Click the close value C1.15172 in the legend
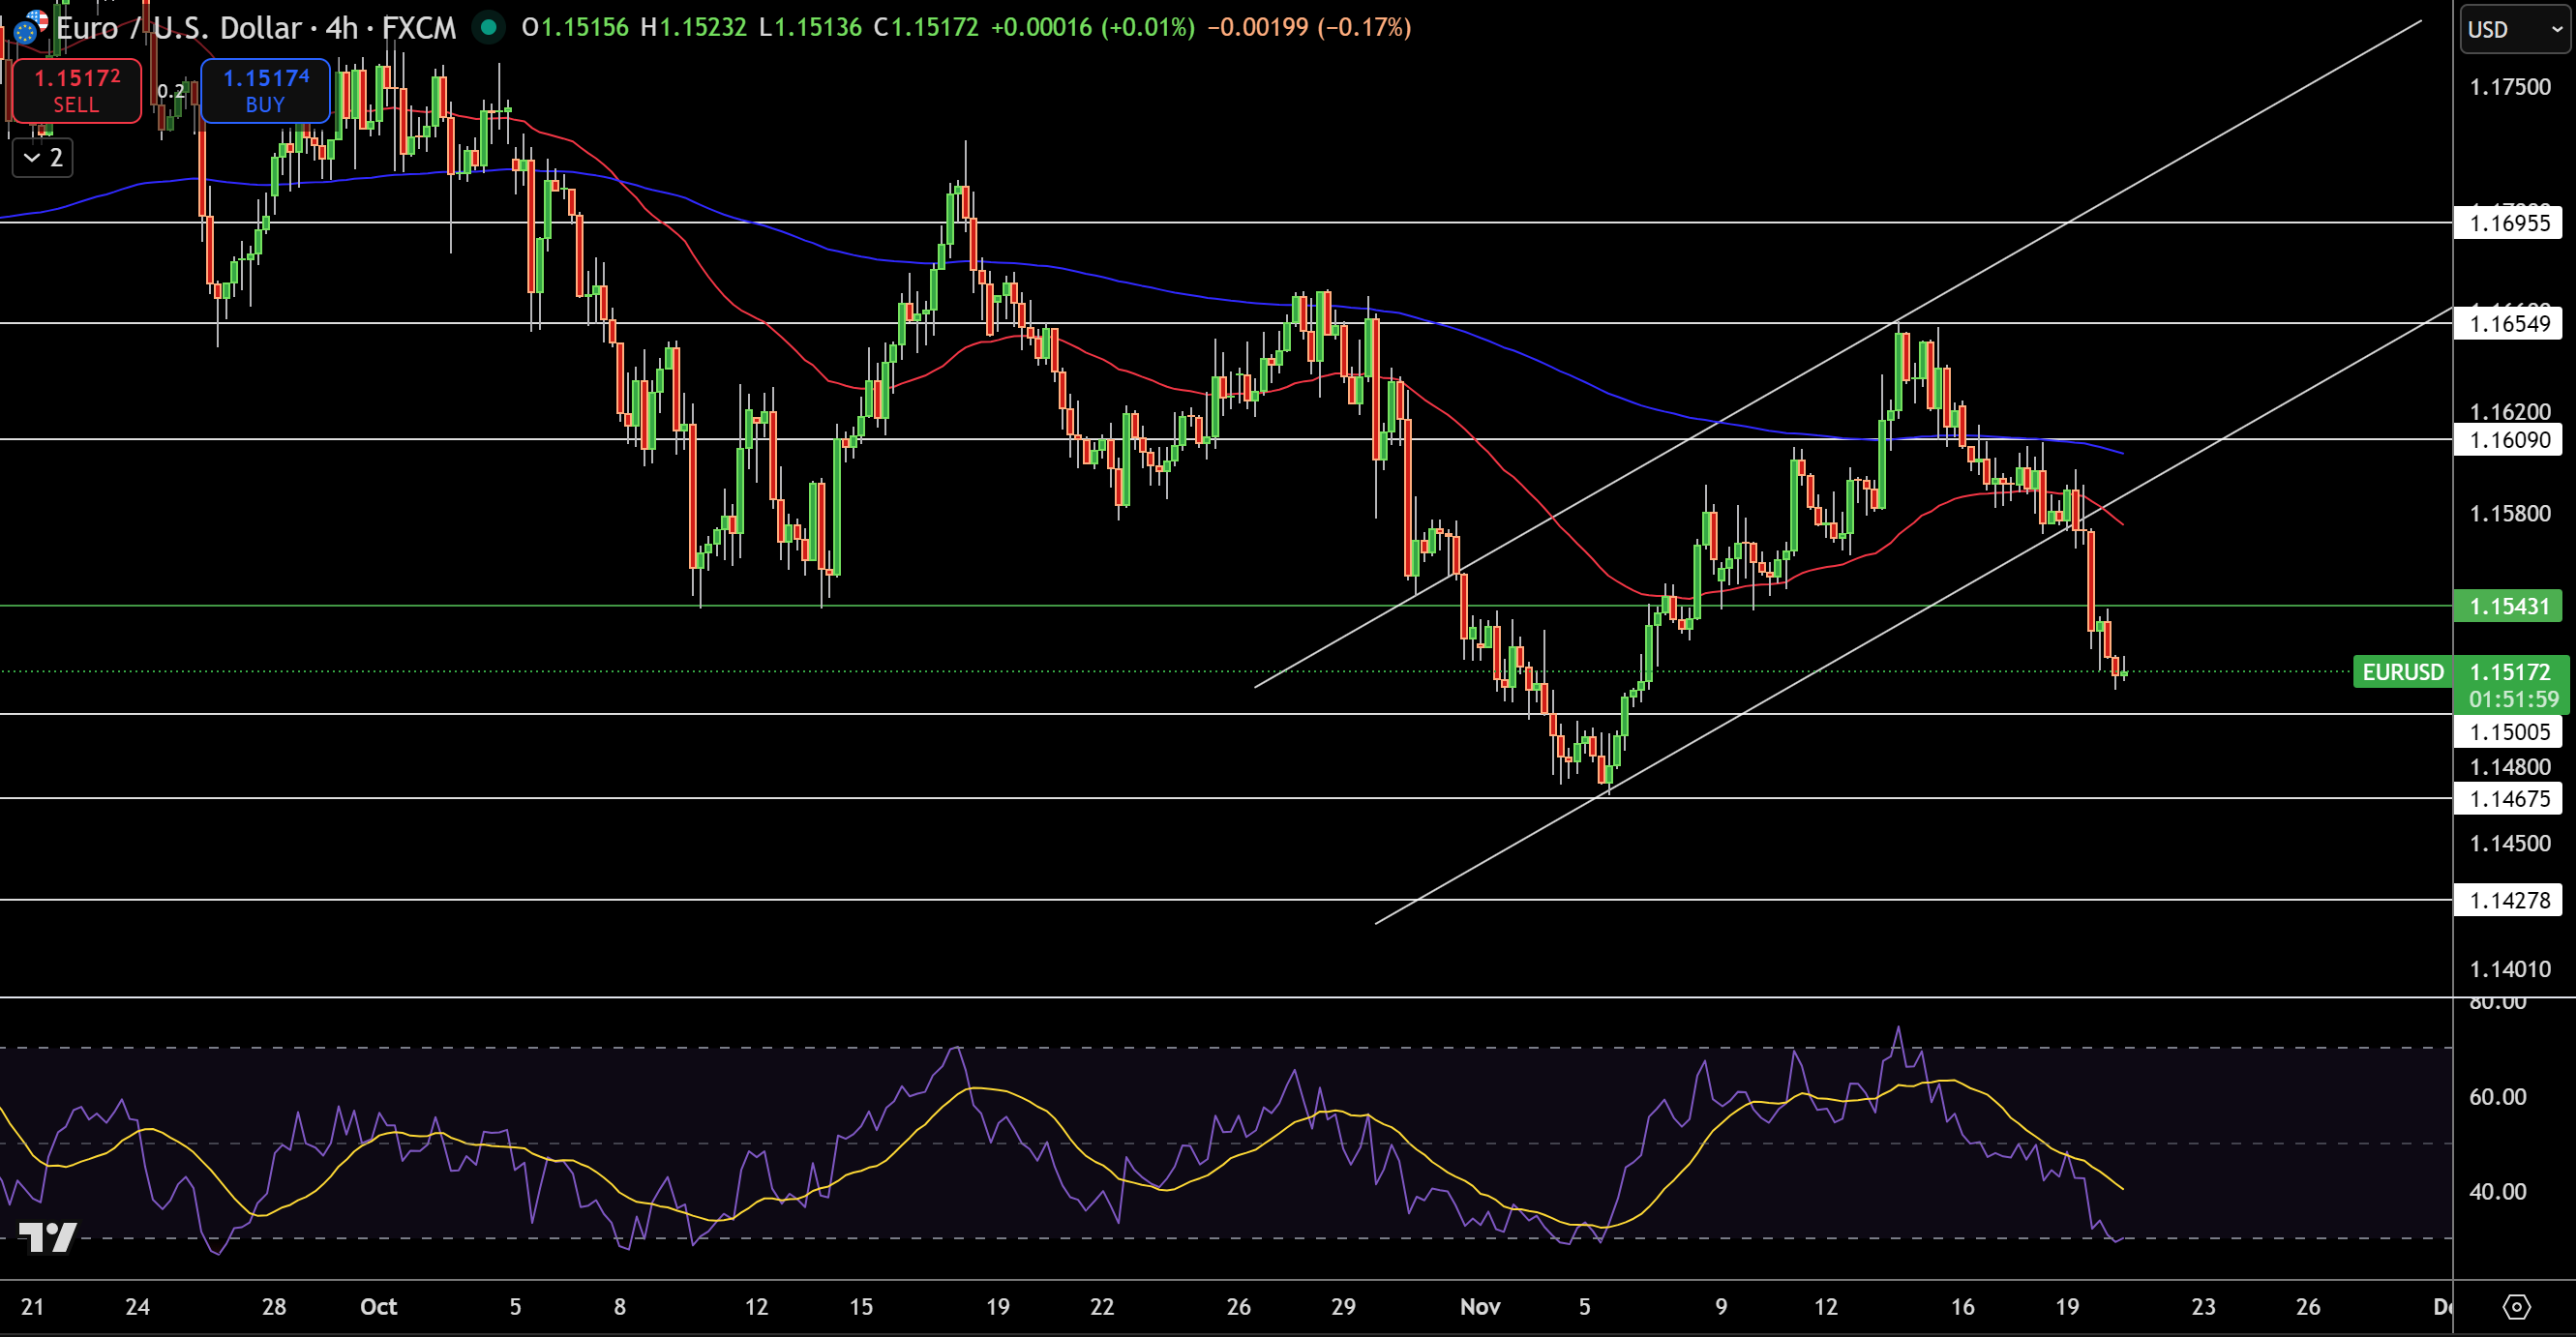Image resolution: width=2576 pixels, height=1337 pixels. [930, 28]
